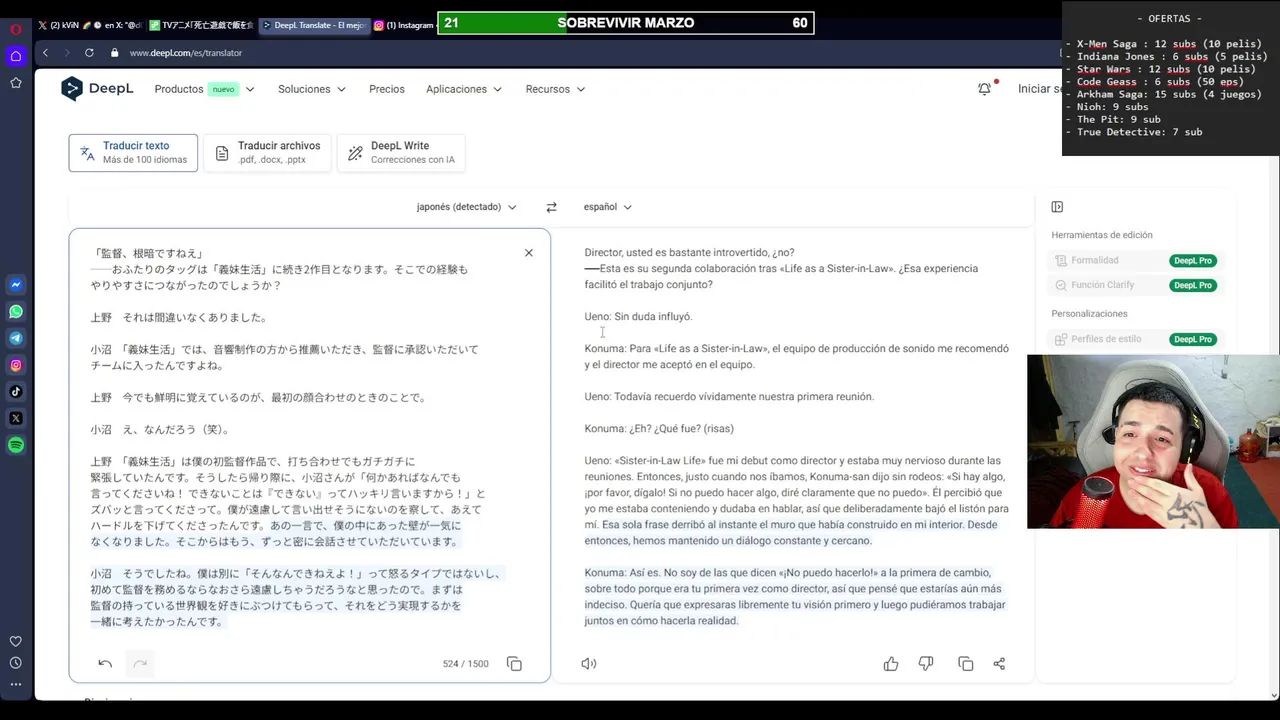Click the 'Ueno: Sin duda influyó.' translation line
Viewport: 1280px width, 720px height.
pos(638,316)
